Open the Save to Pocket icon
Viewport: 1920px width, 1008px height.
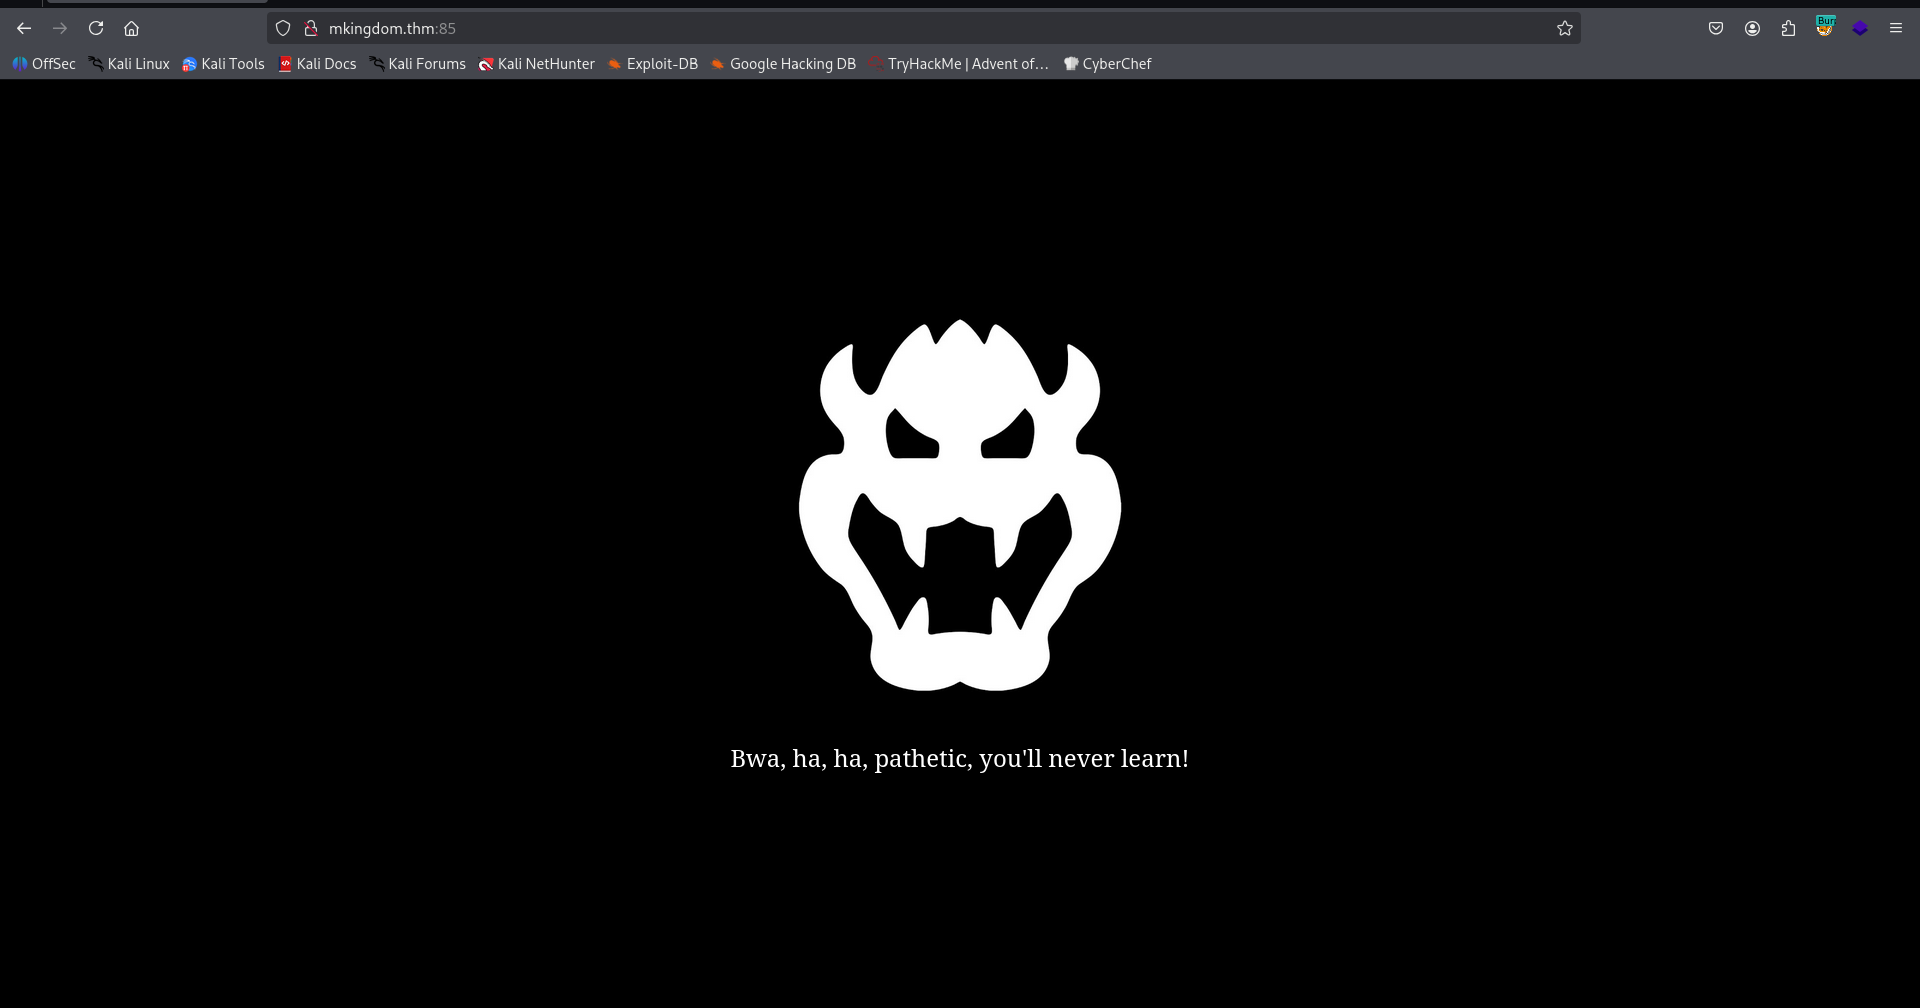pos(1716,28)
